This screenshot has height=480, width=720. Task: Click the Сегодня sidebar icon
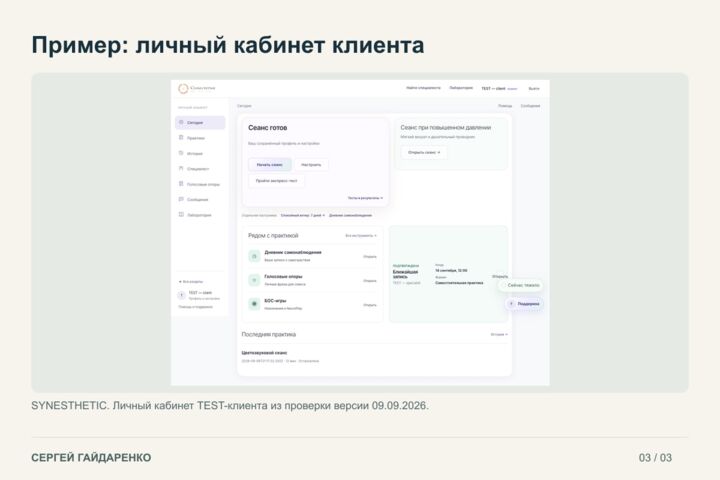click(x=181, y=123)
